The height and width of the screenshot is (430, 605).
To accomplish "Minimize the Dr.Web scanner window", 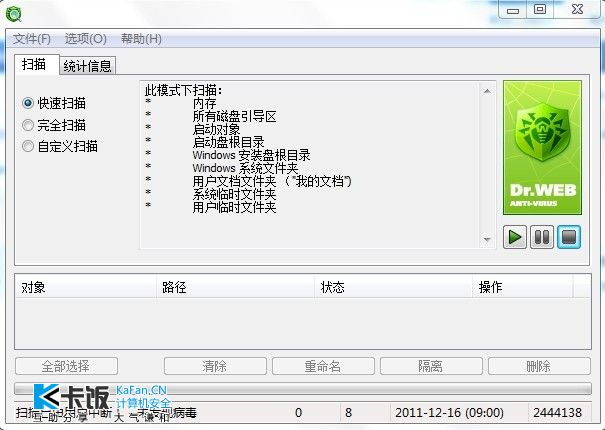I will point(513,10).
